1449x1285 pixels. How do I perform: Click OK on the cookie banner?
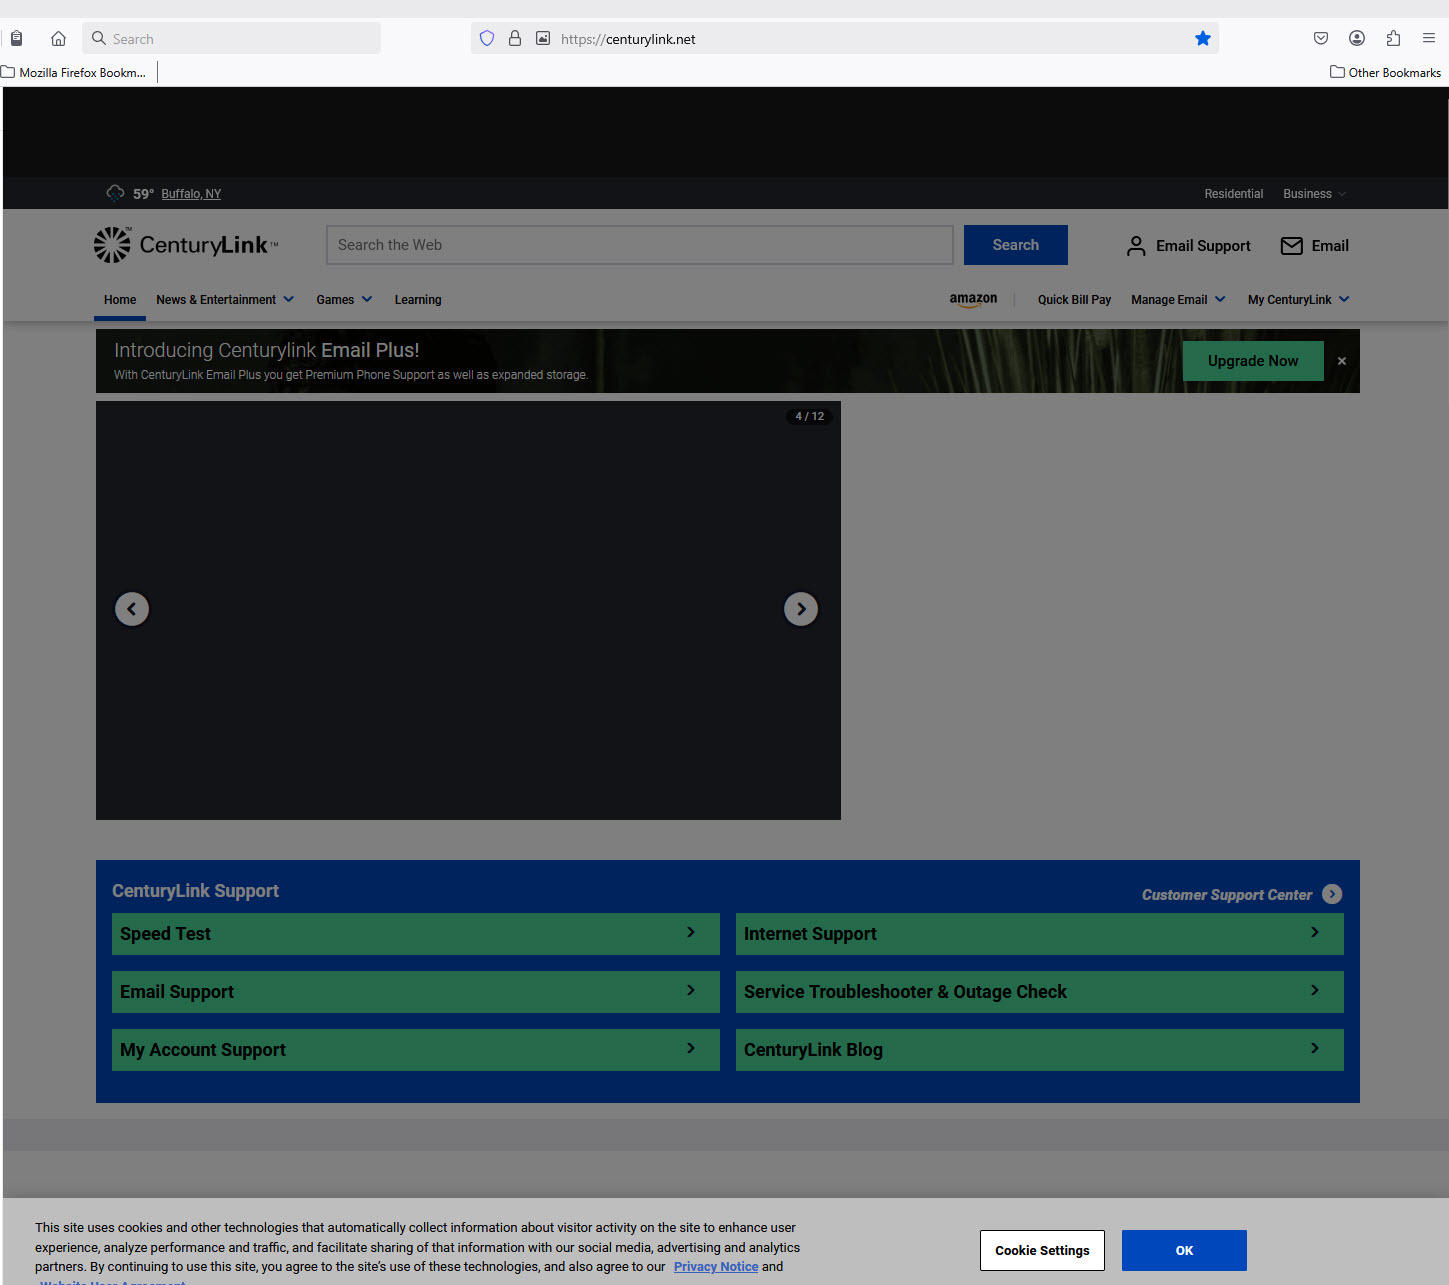coord(1184,1251)
